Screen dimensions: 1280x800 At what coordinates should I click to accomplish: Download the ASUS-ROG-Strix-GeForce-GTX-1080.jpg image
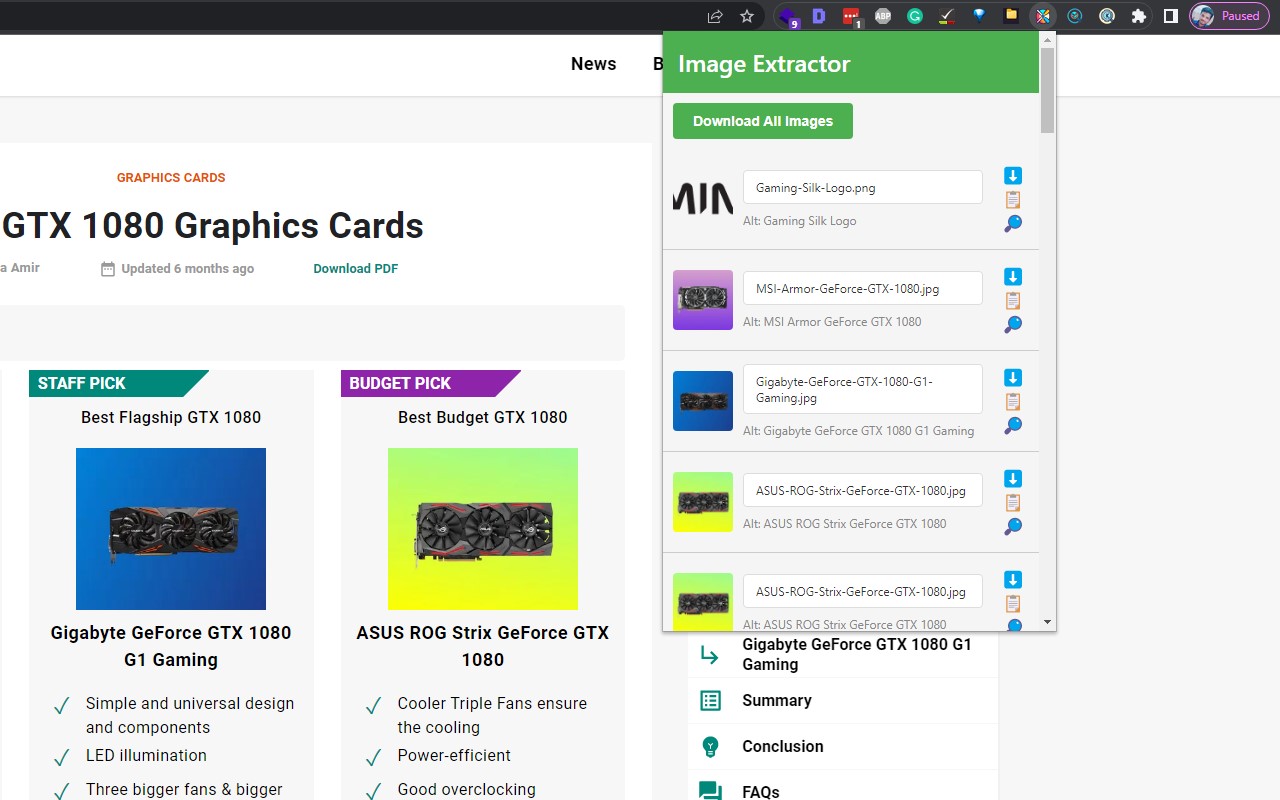(x=1012, y=478)
